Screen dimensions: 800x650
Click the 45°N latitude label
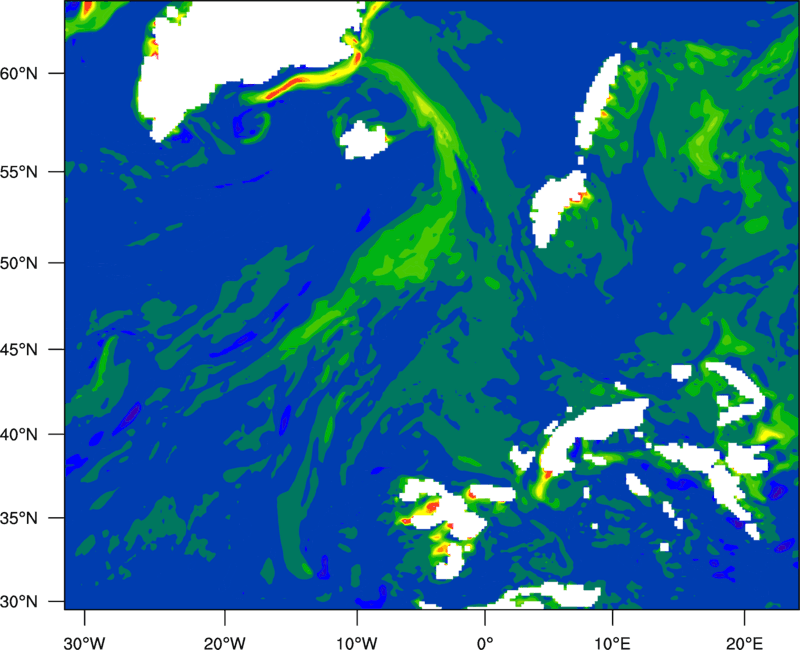click(19, 349)
